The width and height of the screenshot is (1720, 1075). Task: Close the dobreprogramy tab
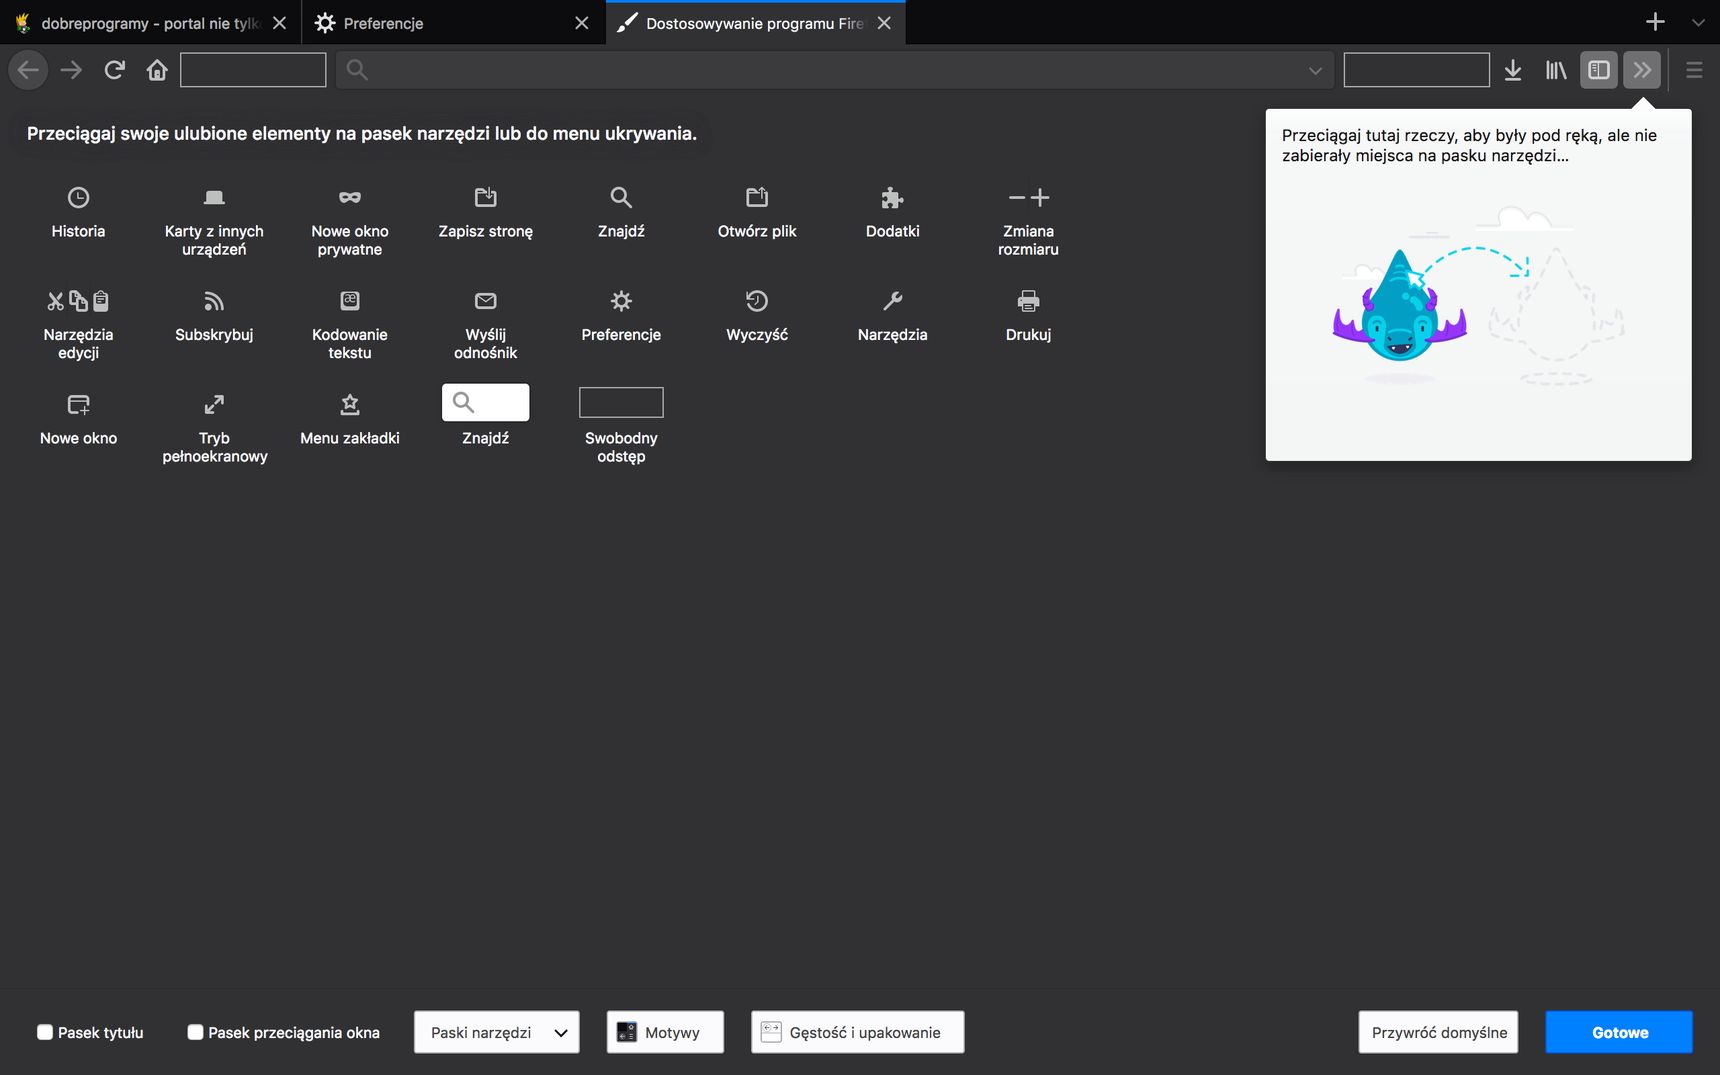pyautogui.click(x=280, y=22)
